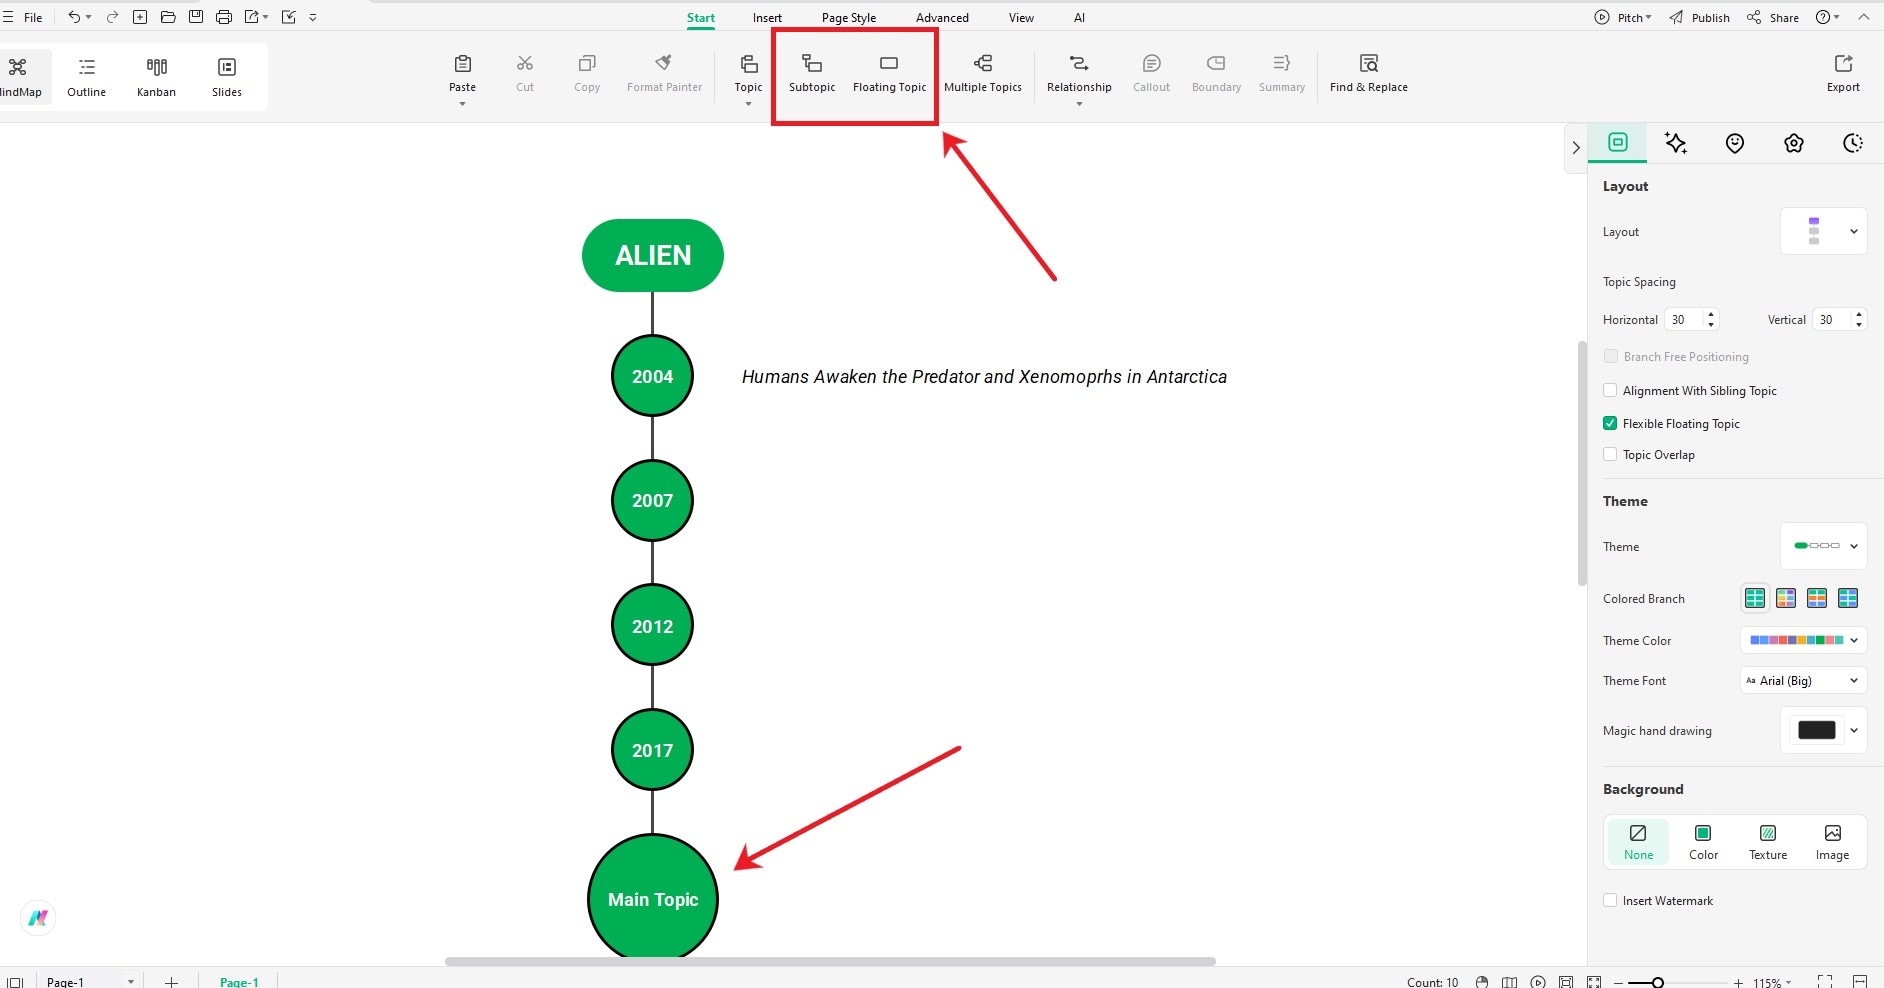
Task: Zoom in with plus button
Action: (1738, 983)
